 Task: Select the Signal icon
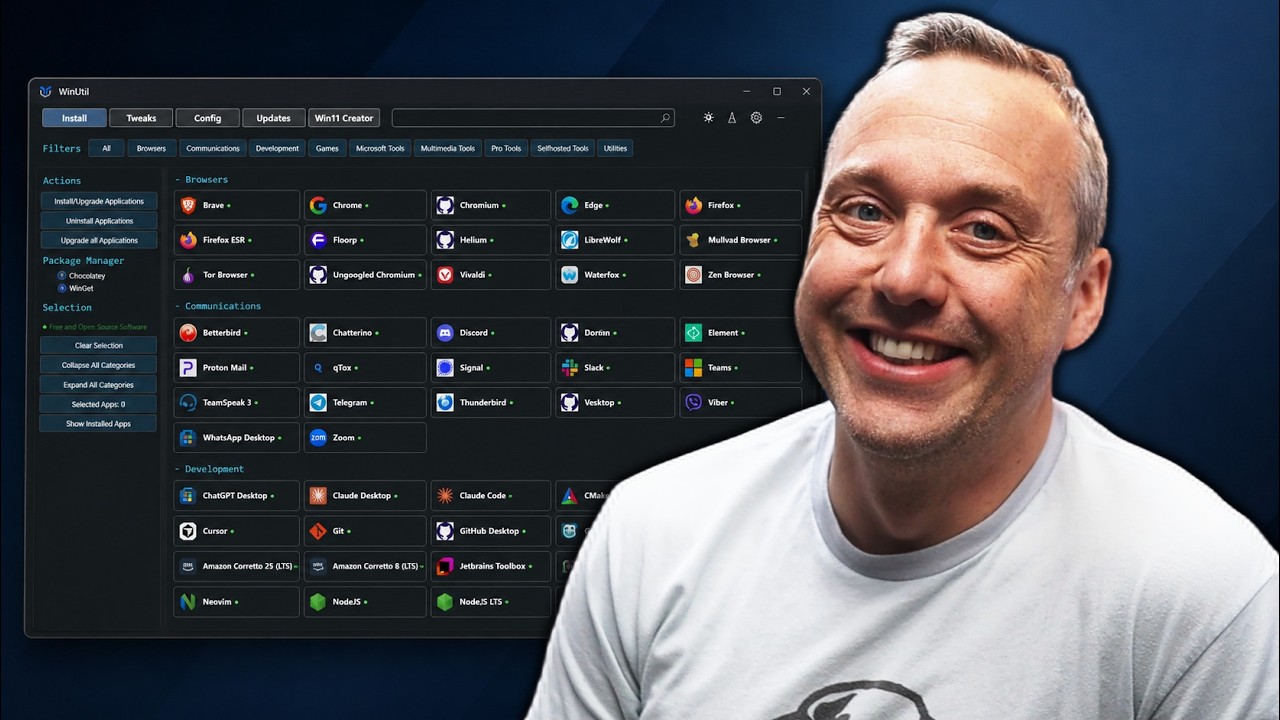(445, 368)
